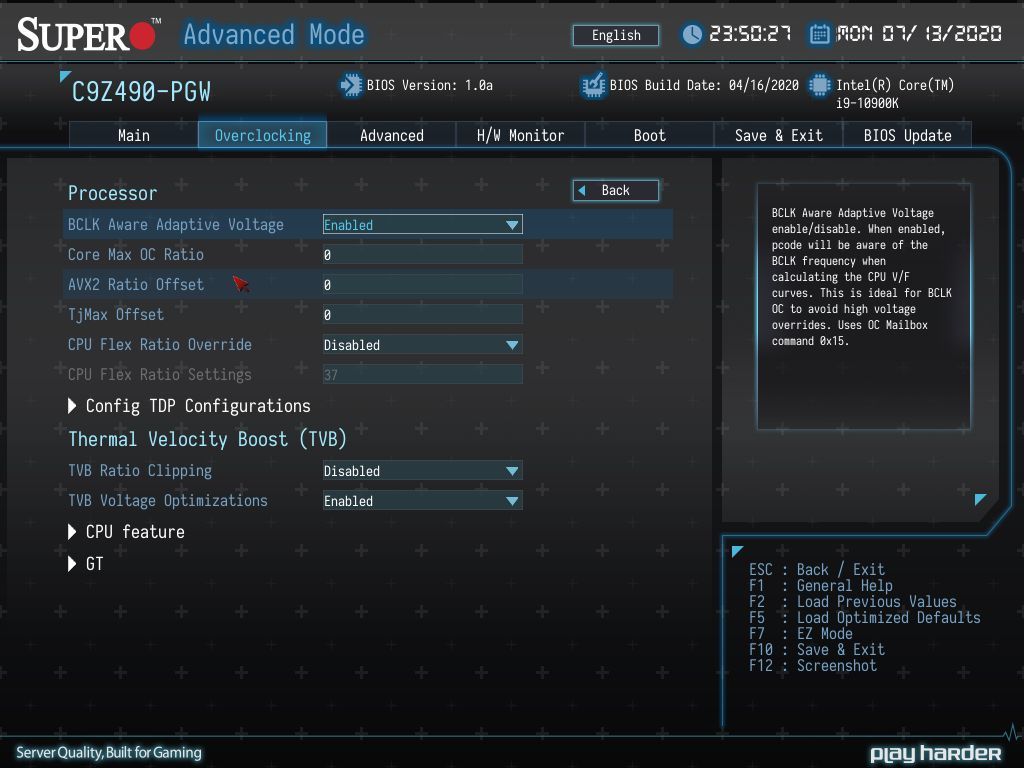Click the F7 : EZ Mode hint
Screen dimensions: 1024x768
coord(801,633)
